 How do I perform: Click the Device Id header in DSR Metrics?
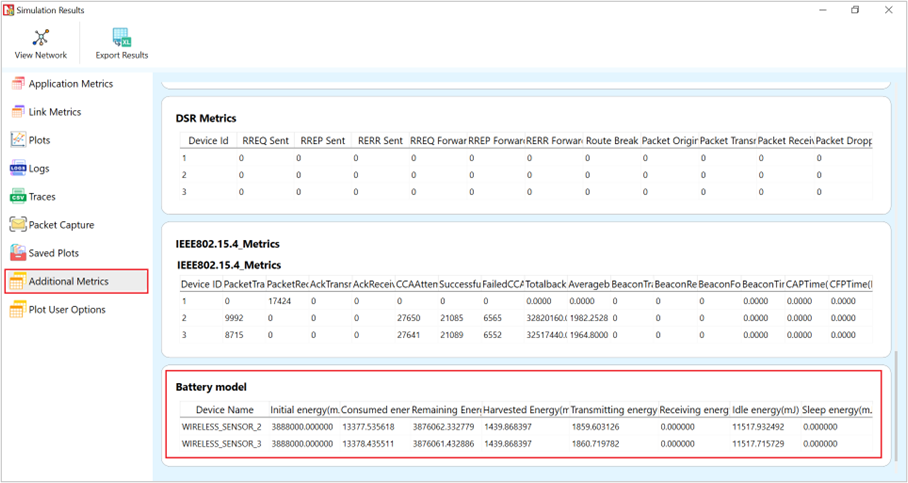[208, 141]
